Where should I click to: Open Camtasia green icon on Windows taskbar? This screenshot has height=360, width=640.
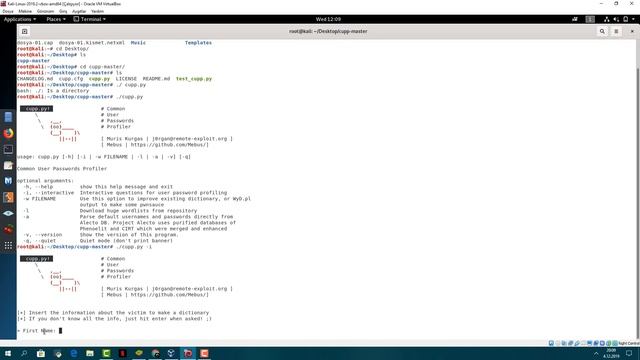point(106,353)
